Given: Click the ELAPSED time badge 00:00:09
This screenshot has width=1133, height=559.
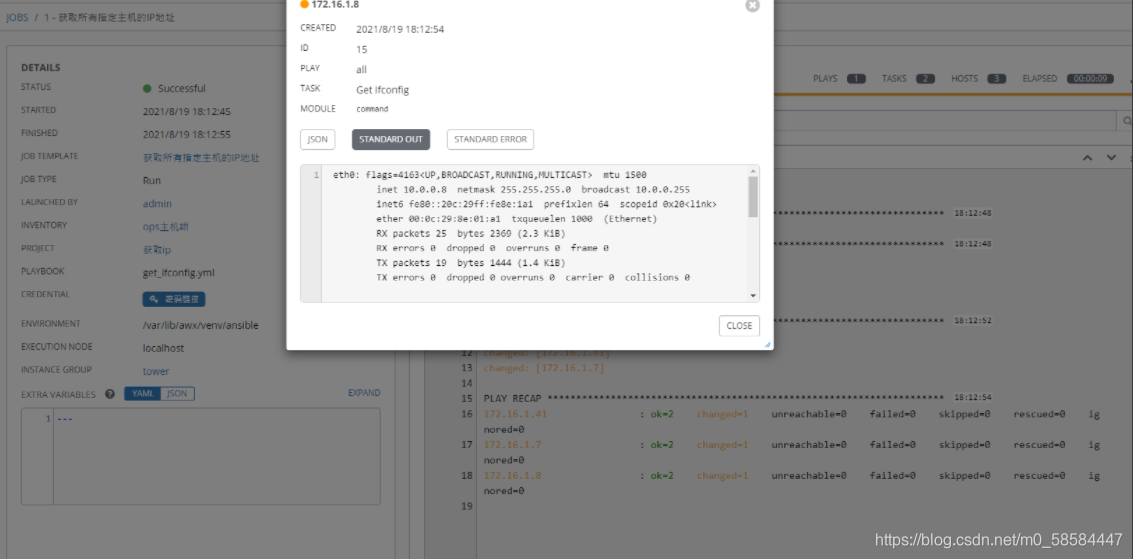Looking at the screenshot, I should (1091, 79).
